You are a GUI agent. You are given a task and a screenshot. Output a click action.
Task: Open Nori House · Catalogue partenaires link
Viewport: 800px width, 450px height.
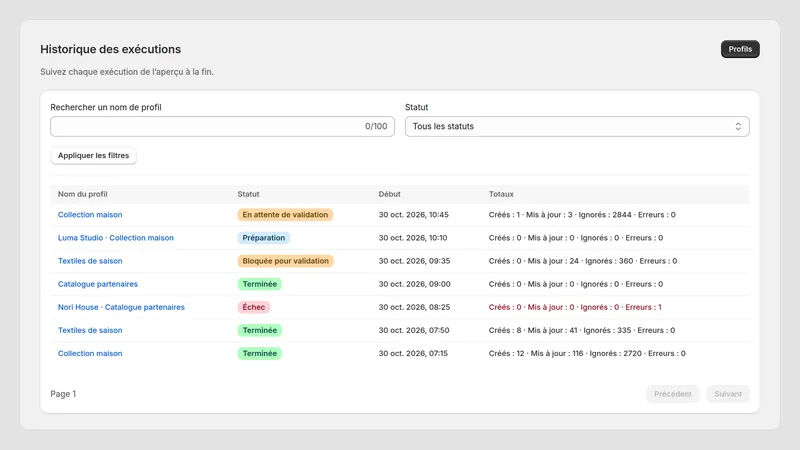(121, 307)
